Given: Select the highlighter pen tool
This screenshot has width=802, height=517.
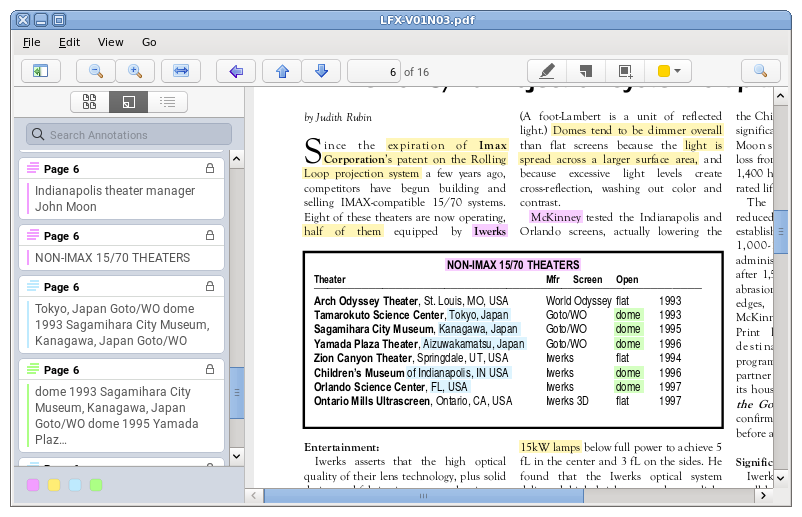Looking at the screenshot, I should [x=546, y=71].
